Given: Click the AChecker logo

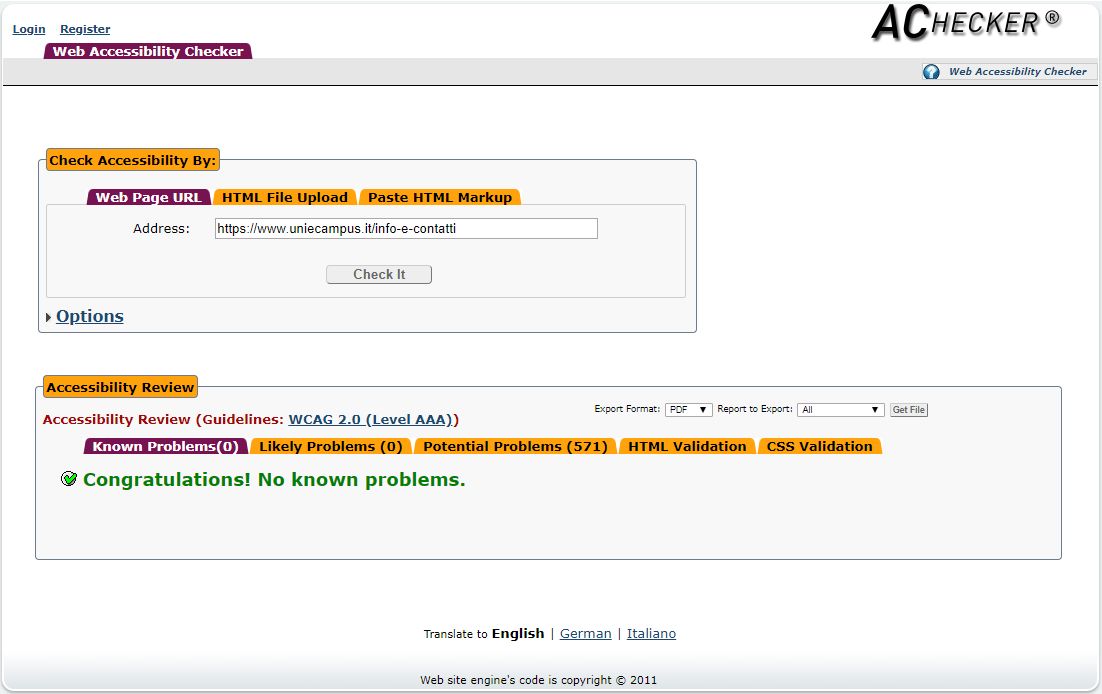Looking at the screenshot, I should click(966, 23).
